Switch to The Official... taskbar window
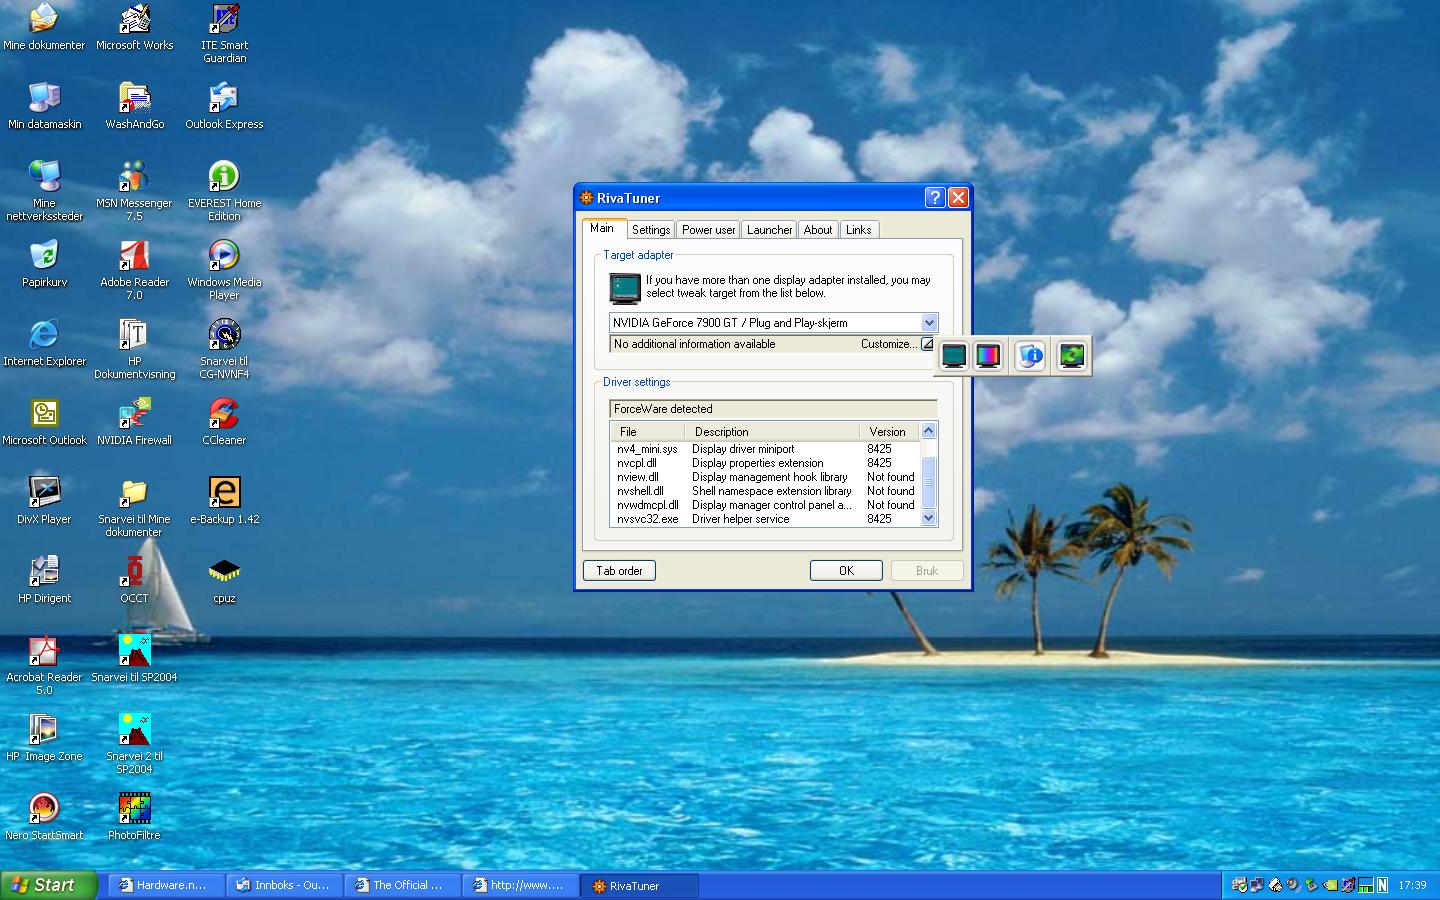This screenshot has width=1440, height=900. 401,885
